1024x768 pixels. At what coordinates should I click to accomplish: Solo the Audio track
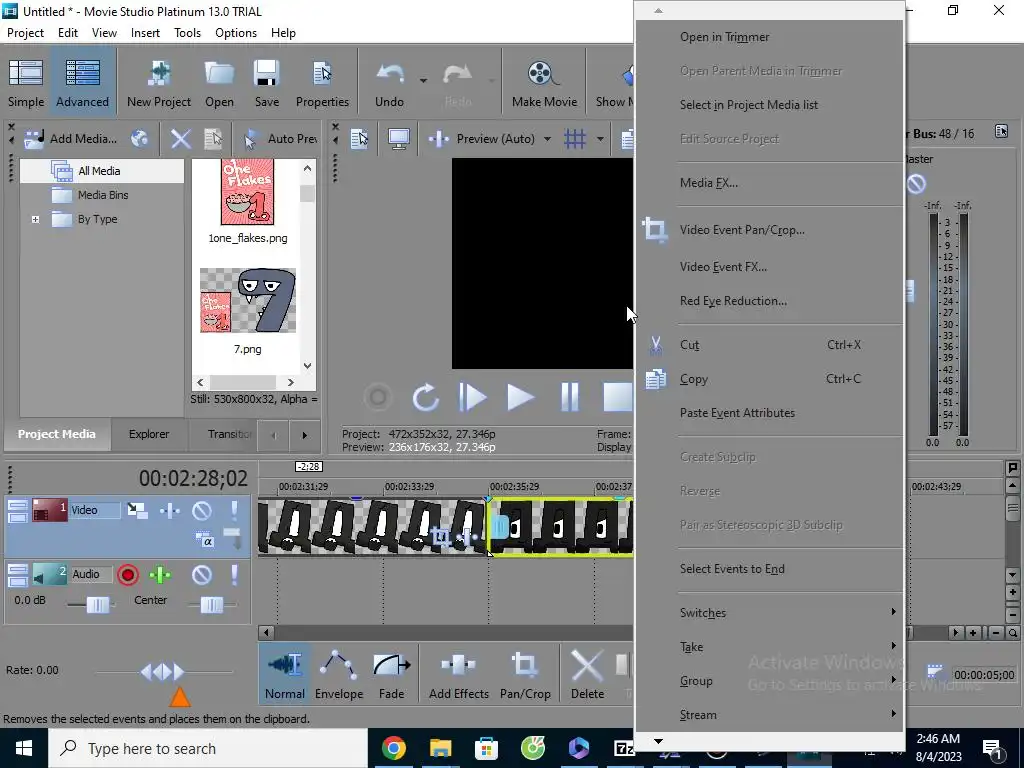click(x=234, y=575)
